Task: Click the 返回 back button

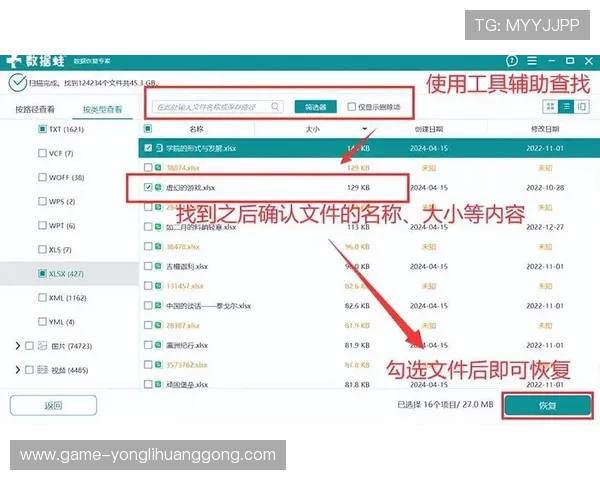Action: point(53,405)
